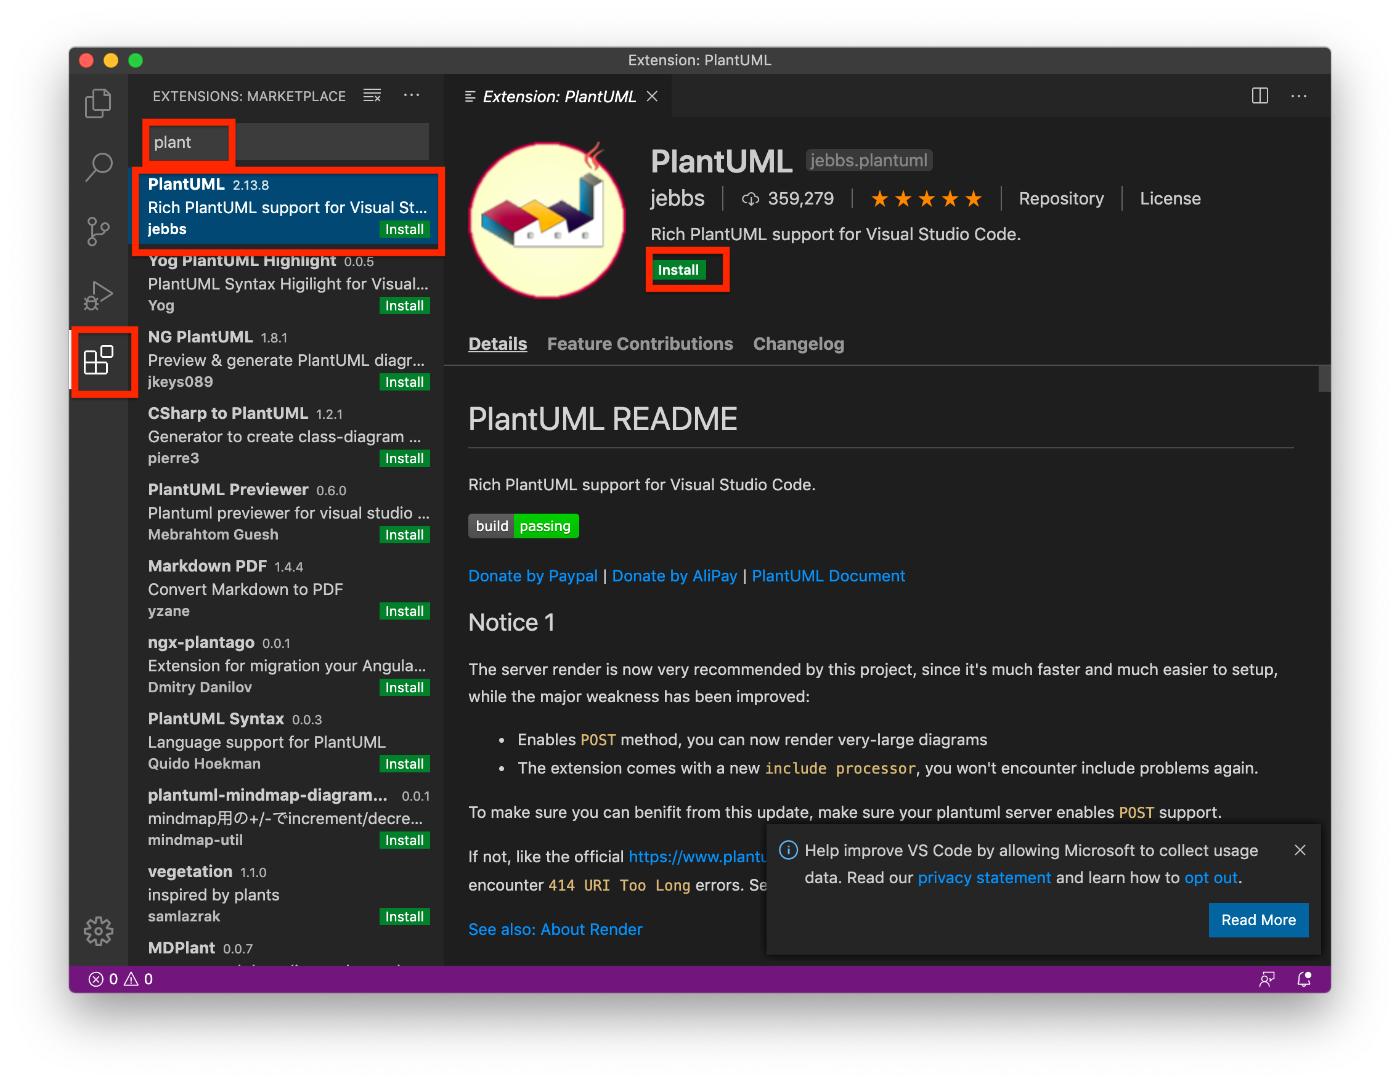
Task: Open the opt out link
Action: coord(1212,878)
